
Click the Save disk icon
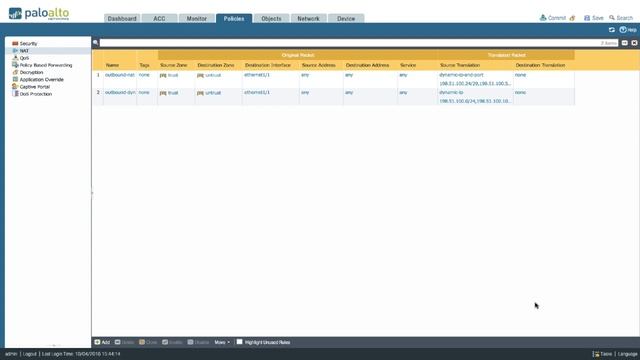(x=587, y=18)
